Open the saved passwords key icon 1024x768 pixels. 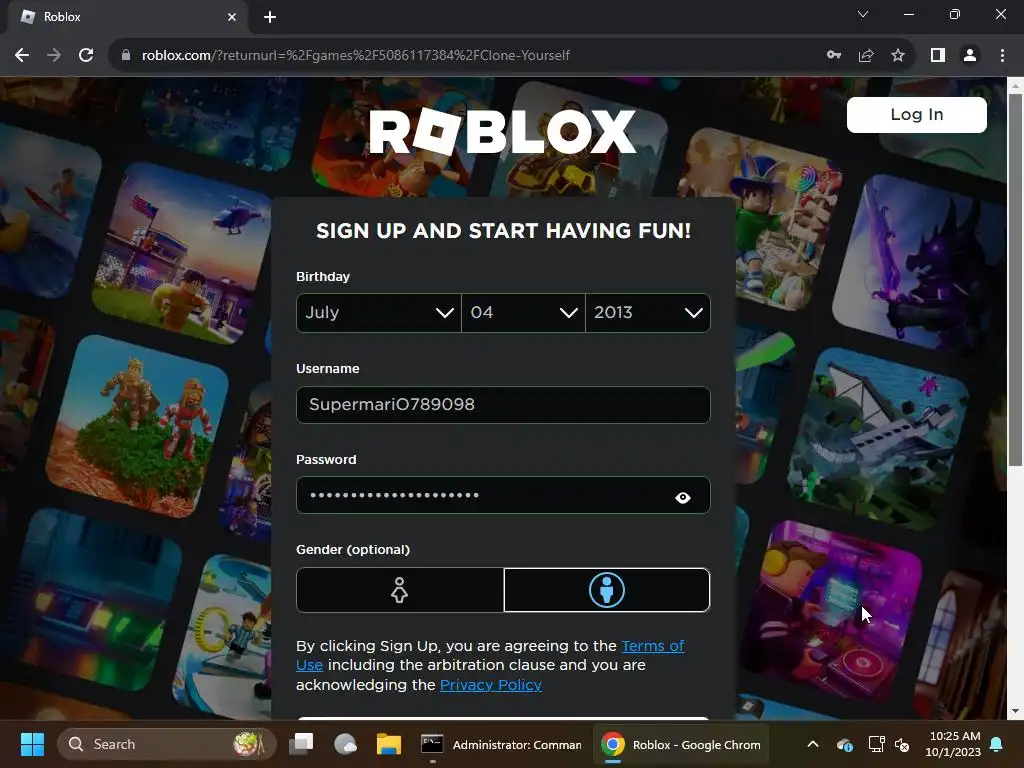pyautogui.click(x=834, y=56)
